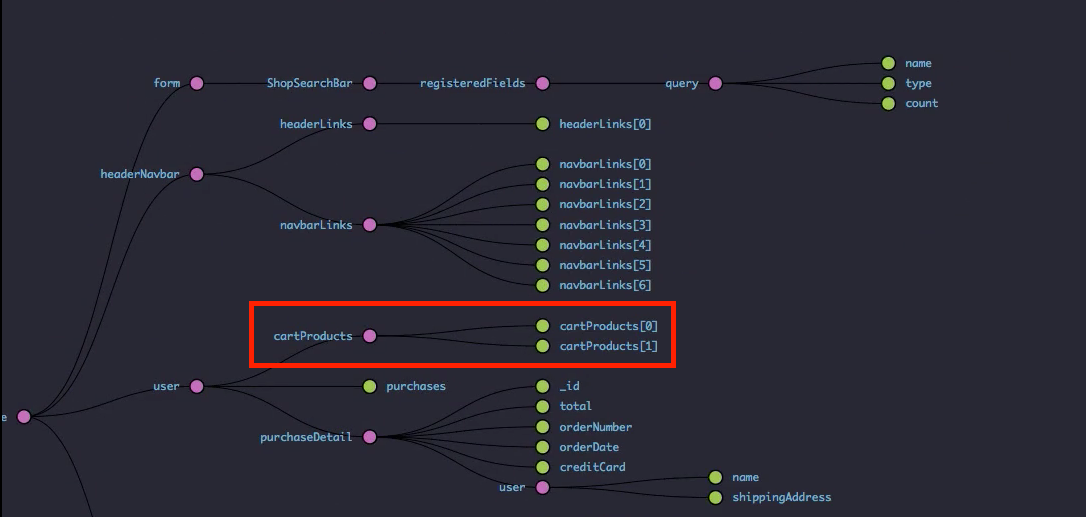1086x517 pixels.
Task: Select the navbarLinks[3] green node
Action: pyautogui.click(x=543, y=225)
